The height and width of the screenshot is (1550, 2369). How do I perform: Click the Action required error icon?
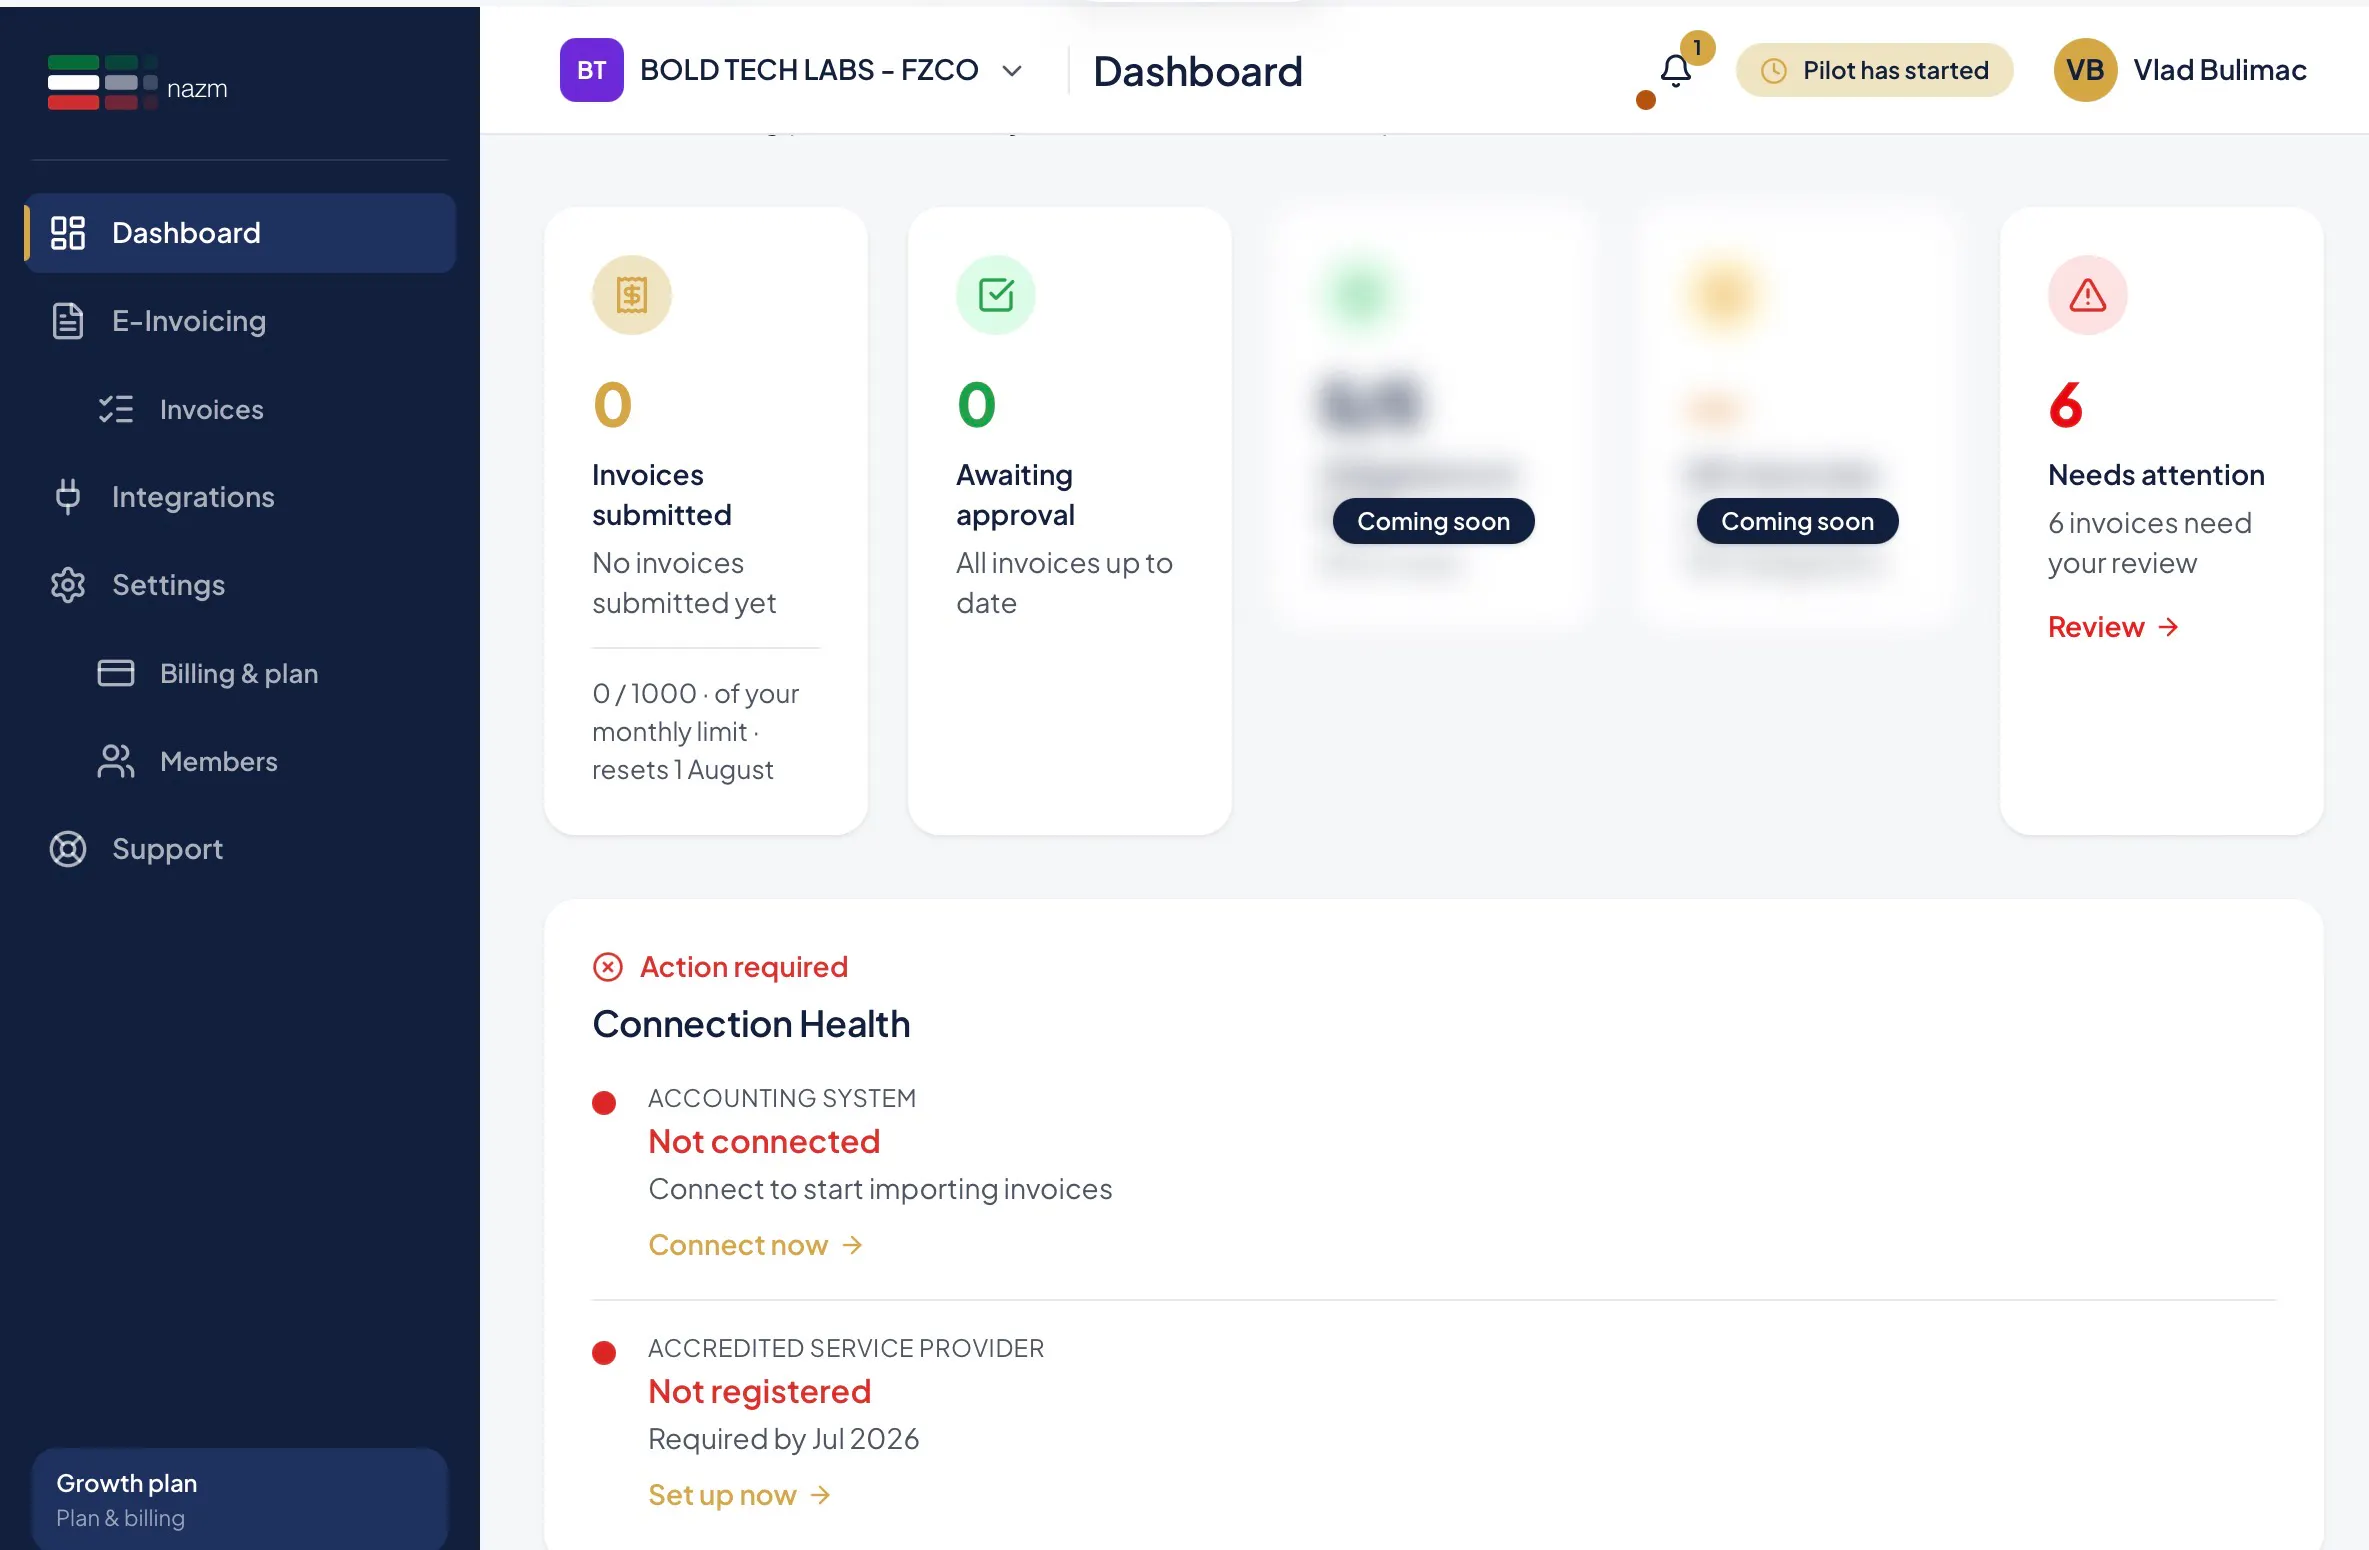click(608, 967)
